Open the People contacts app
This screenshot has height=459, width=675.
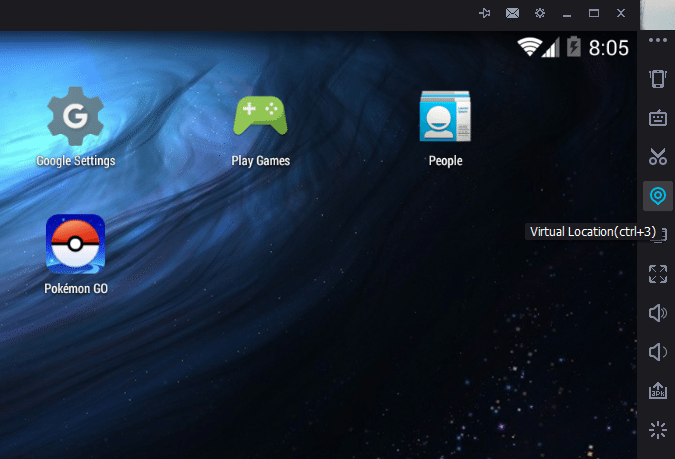[x=445, y=117]
